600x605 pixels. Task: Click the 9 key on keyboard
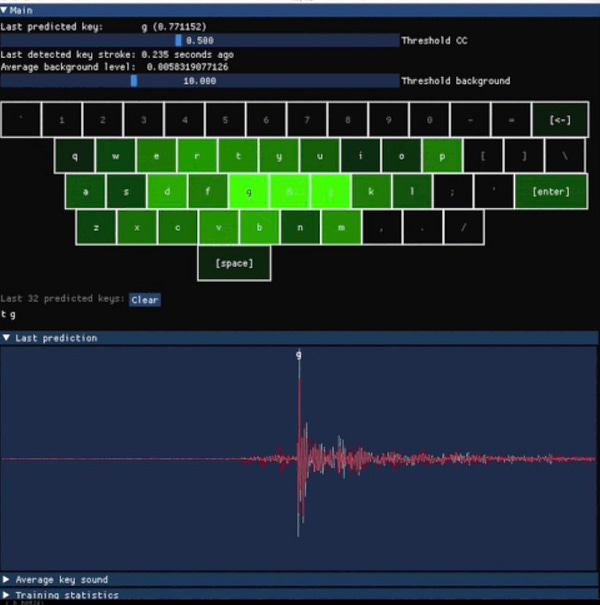389,119
